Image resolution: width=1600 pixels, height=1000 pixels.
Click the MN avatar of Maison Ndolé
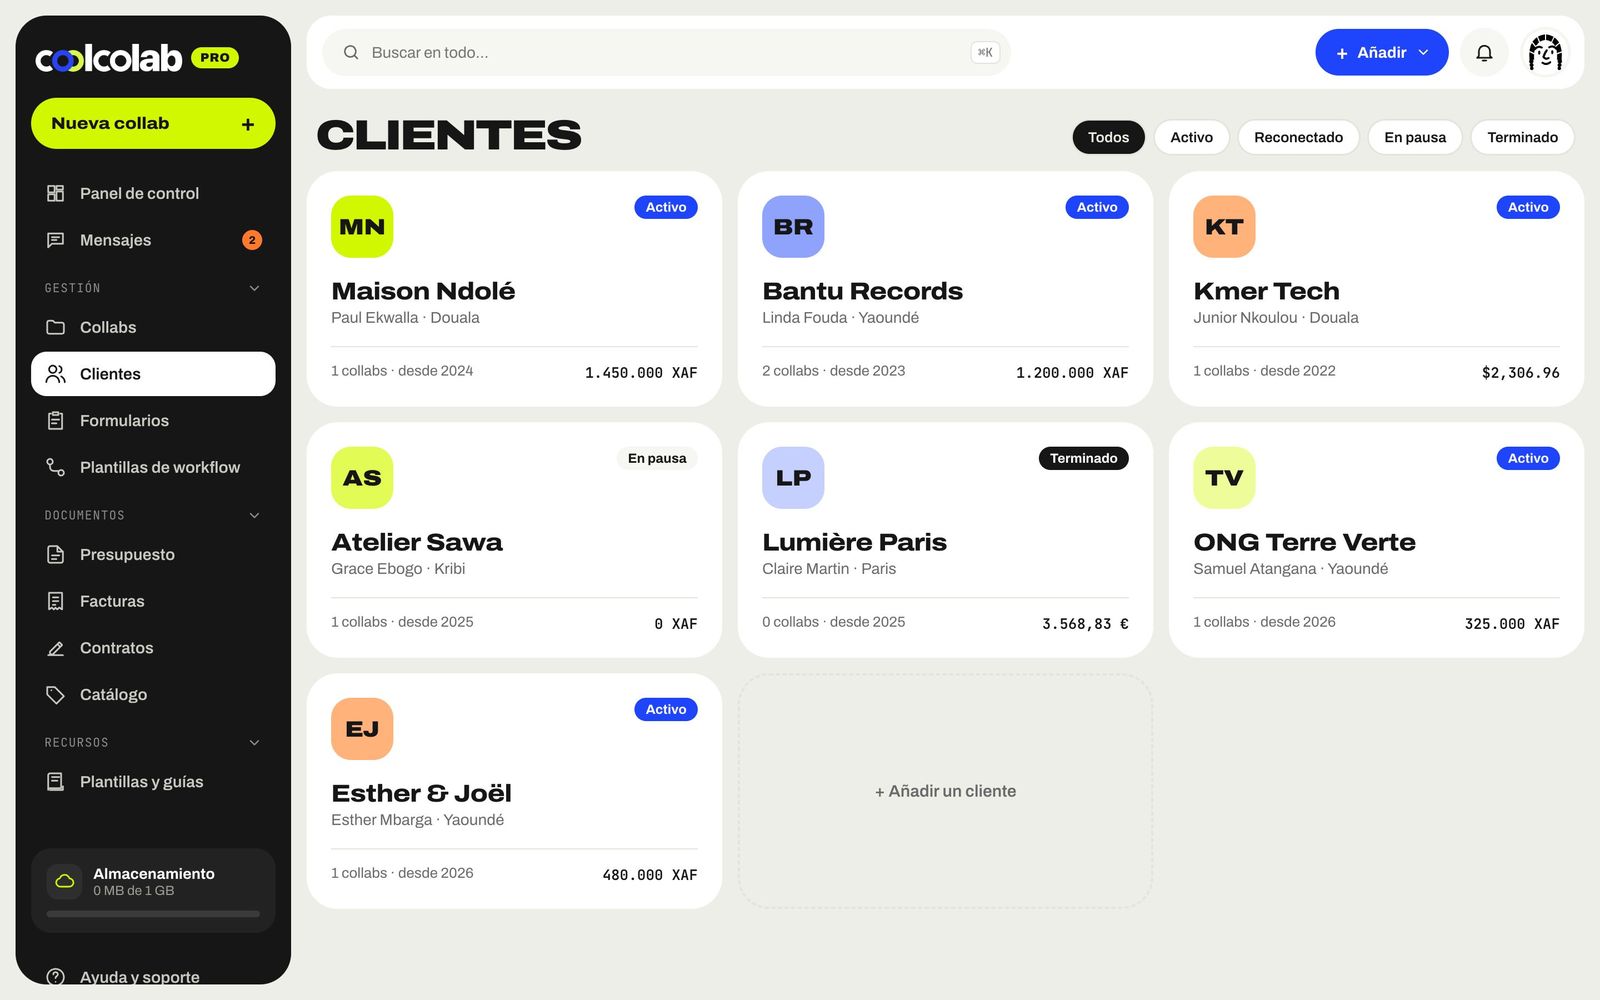click(x=362, y=227)
